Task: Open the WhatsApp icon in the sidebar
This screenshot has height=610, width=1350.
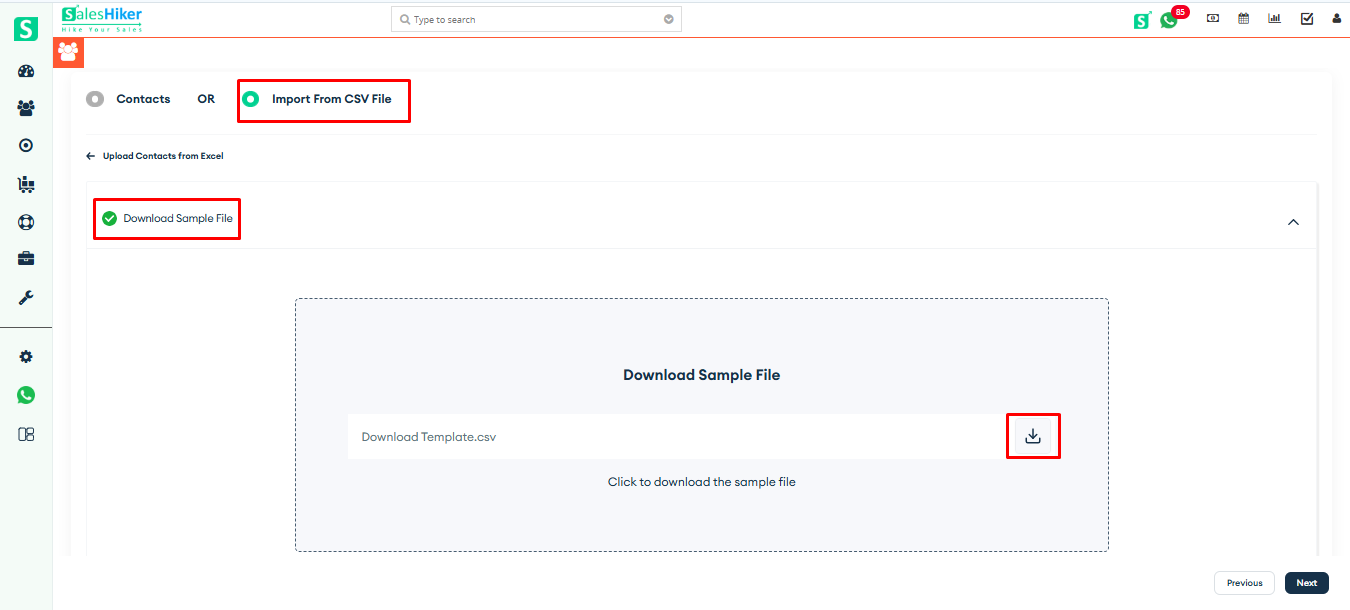Action: (25, 394)
